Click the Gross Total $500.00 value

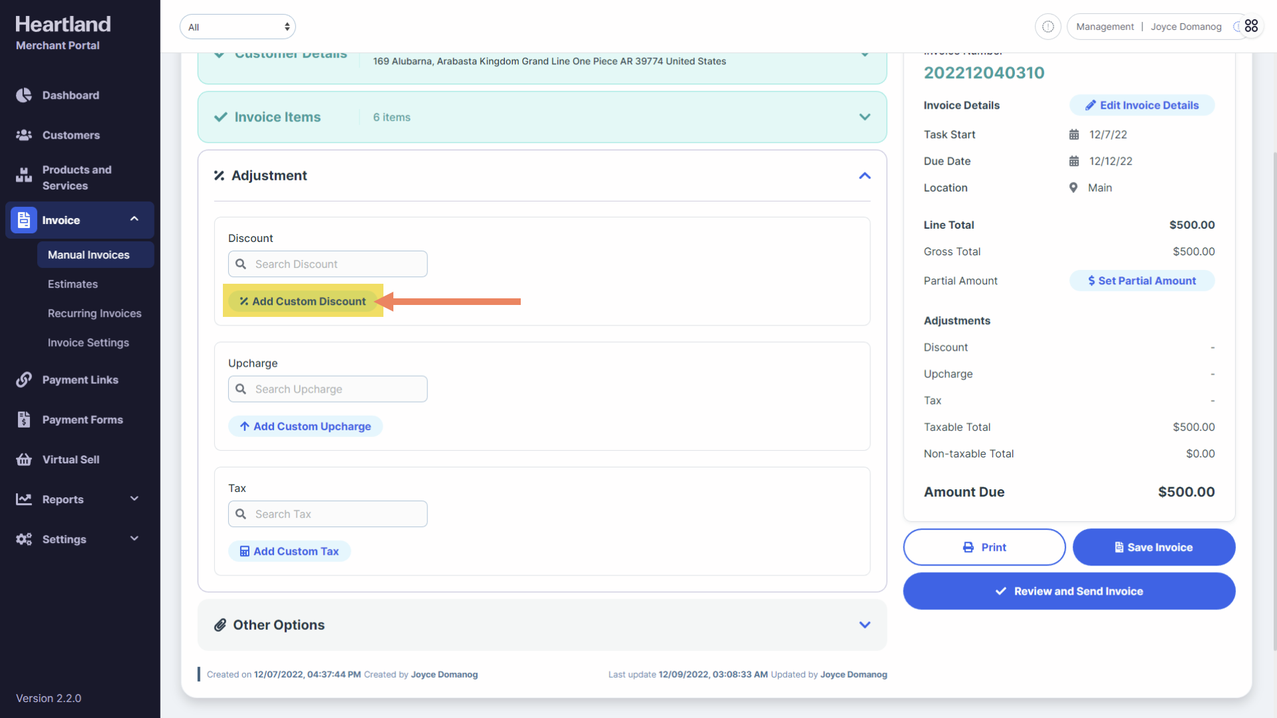(1194, 252)
